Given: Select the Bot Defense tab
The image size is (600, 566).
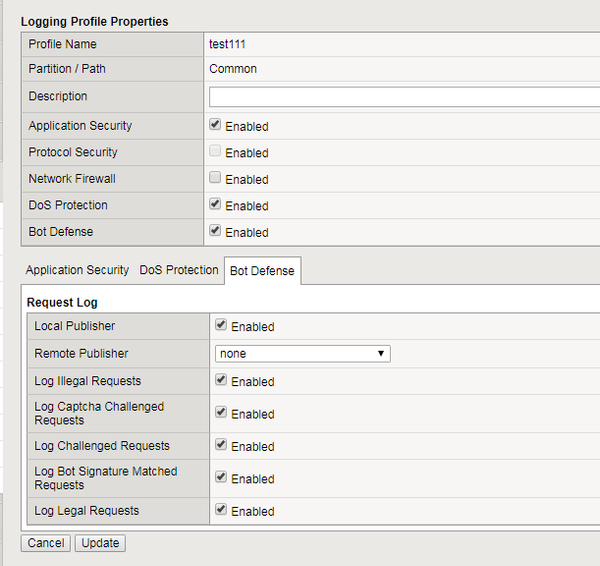Looking at the screenshot, I should 261,271.
